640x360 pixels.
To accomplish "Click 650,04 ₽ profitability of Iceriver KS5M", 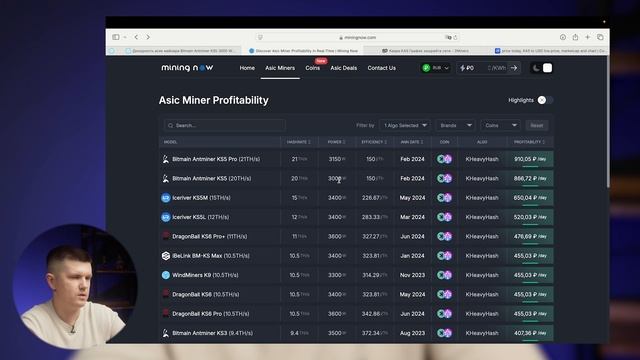I will click(530, 198).
